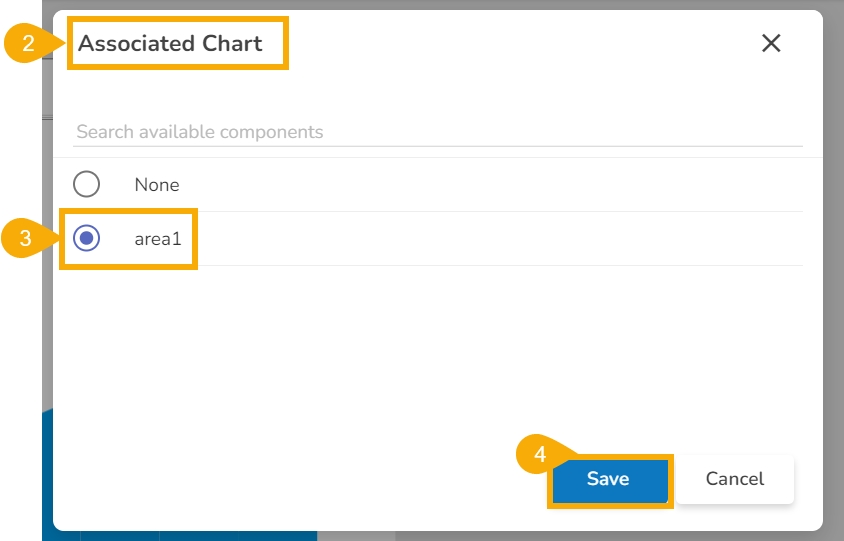Close the Associated Chart dialog
The width and height of the screenshot is (844, 541).
pos(771,43)
